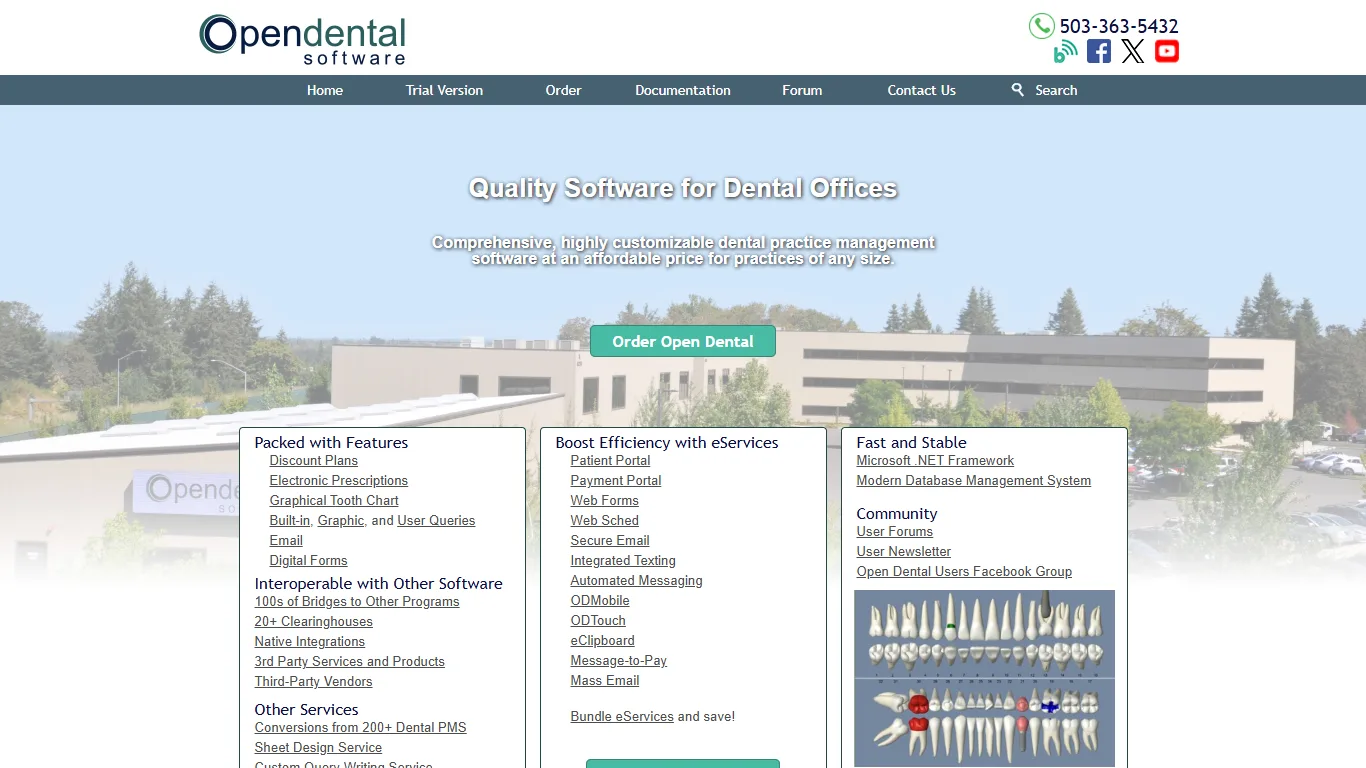Open User Forums link

tap(895, 532)
